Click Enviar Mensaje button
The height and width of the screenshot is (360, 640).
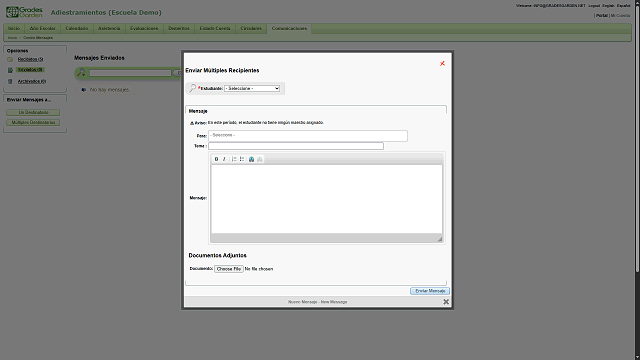click(x=430, y=291)
